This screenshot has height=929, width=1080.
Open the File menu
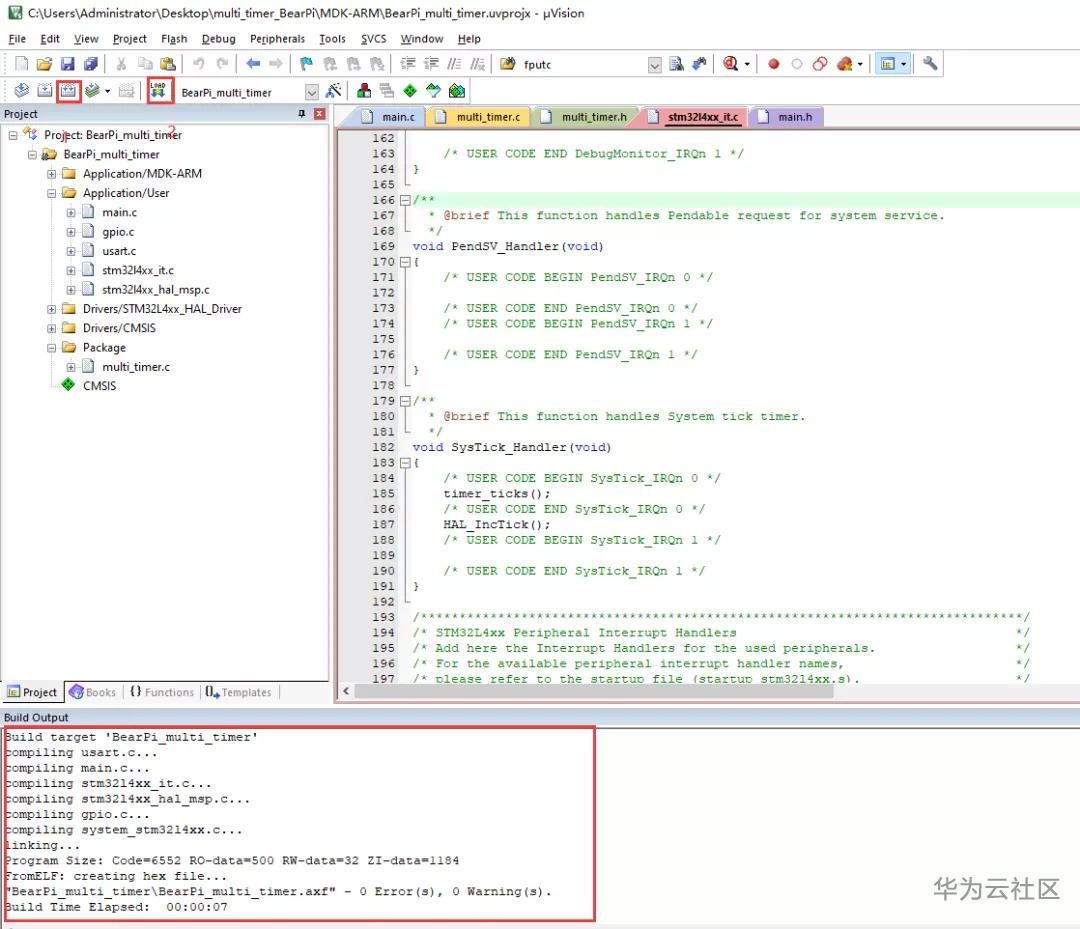[17, 39]
